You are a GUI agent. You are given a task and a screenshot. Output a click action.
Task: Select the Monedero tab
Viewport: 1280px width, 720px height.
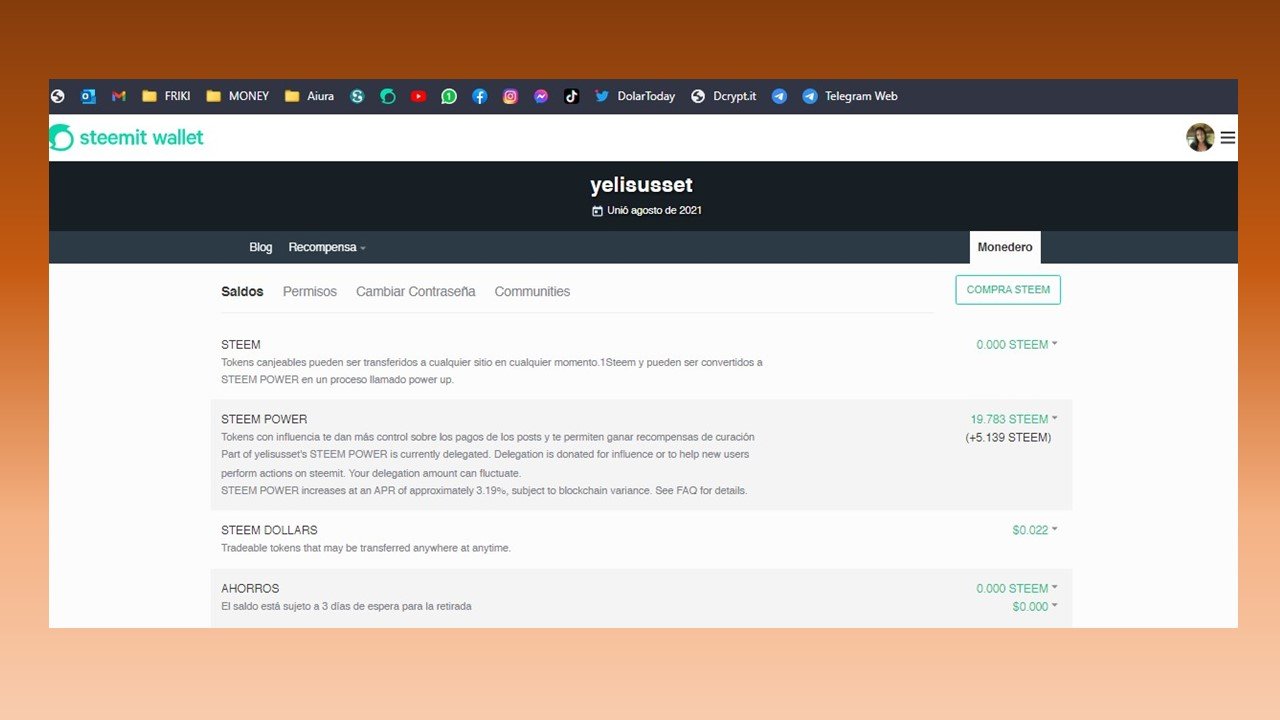[x=1005, y=247]
